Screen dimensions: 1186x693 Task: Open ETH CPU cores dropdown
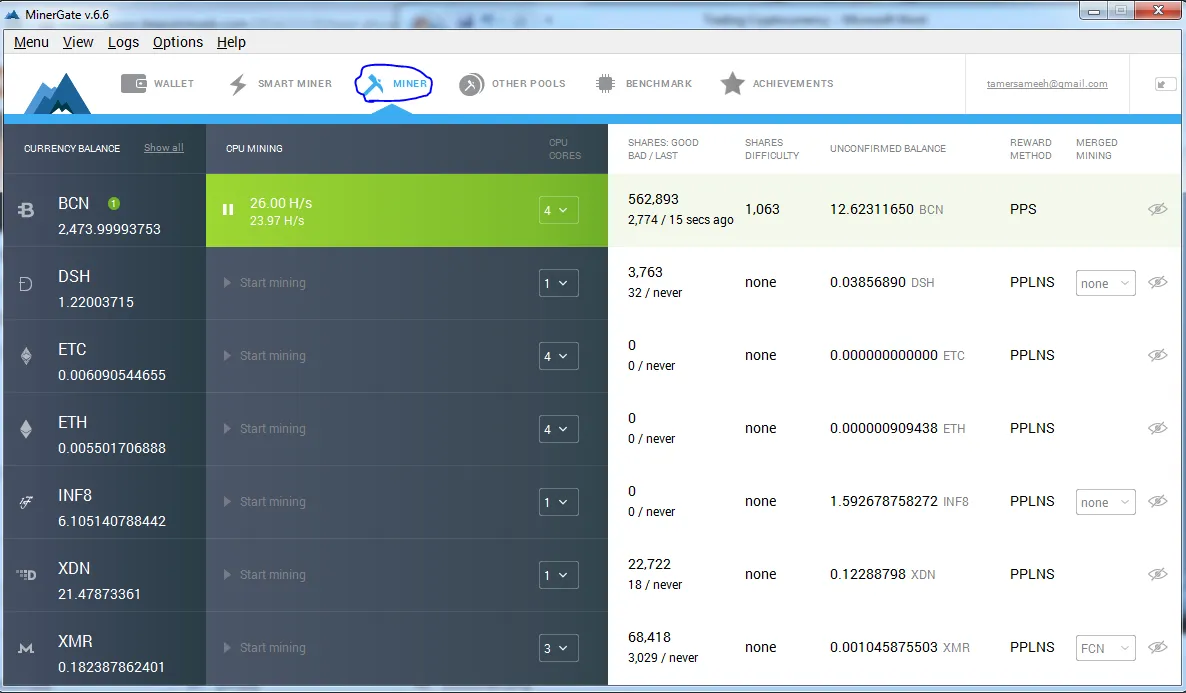pos(558,429)
